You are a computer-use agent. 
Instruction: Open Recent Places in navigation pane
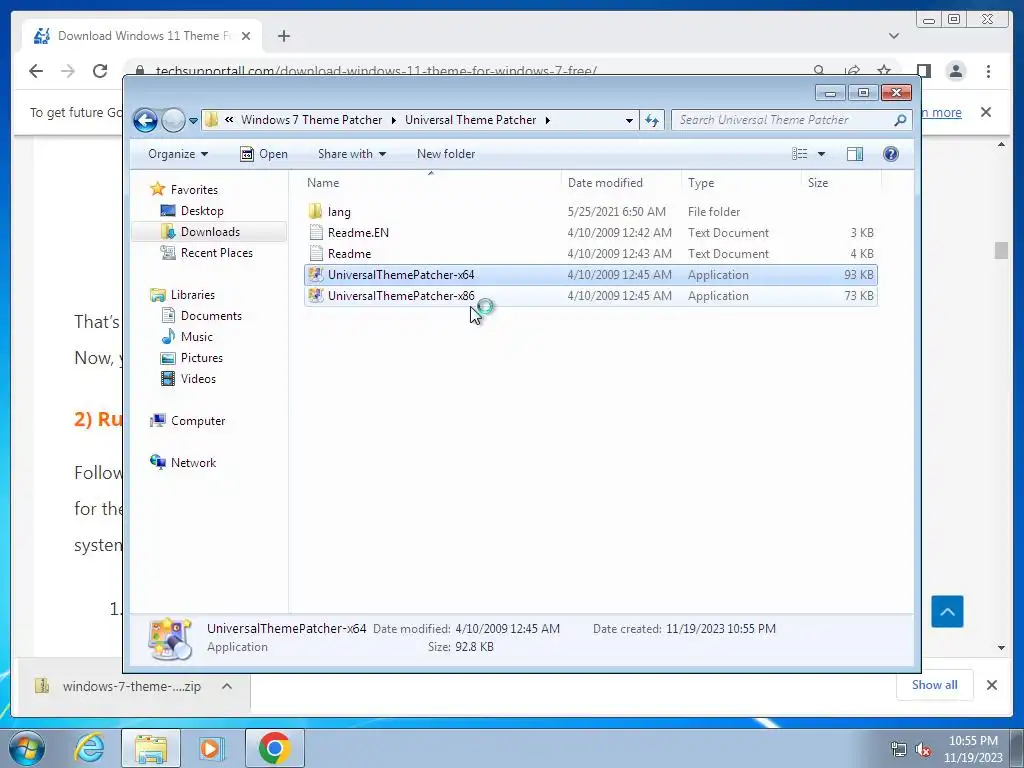[216, 253]
